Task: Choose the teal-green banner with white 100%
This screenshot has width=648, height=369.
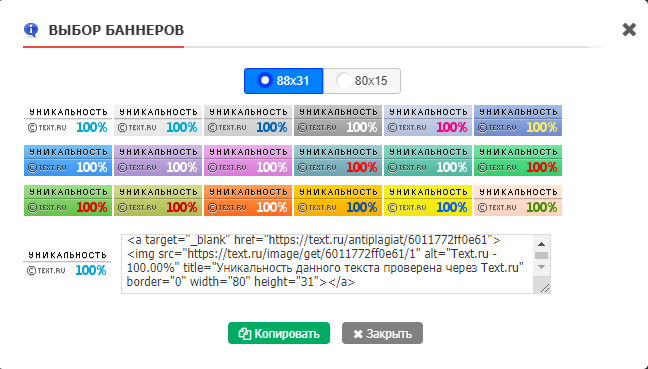Action: tap(428, 160)
